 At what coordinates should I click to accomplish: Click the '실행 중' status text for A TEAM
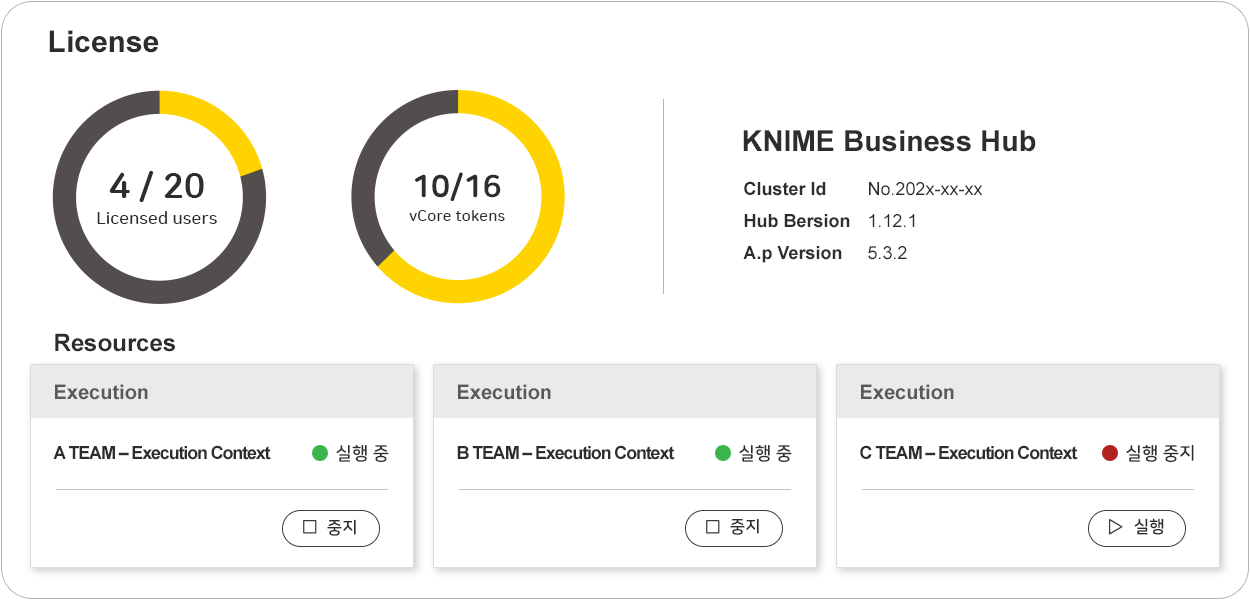pos(362,453)
